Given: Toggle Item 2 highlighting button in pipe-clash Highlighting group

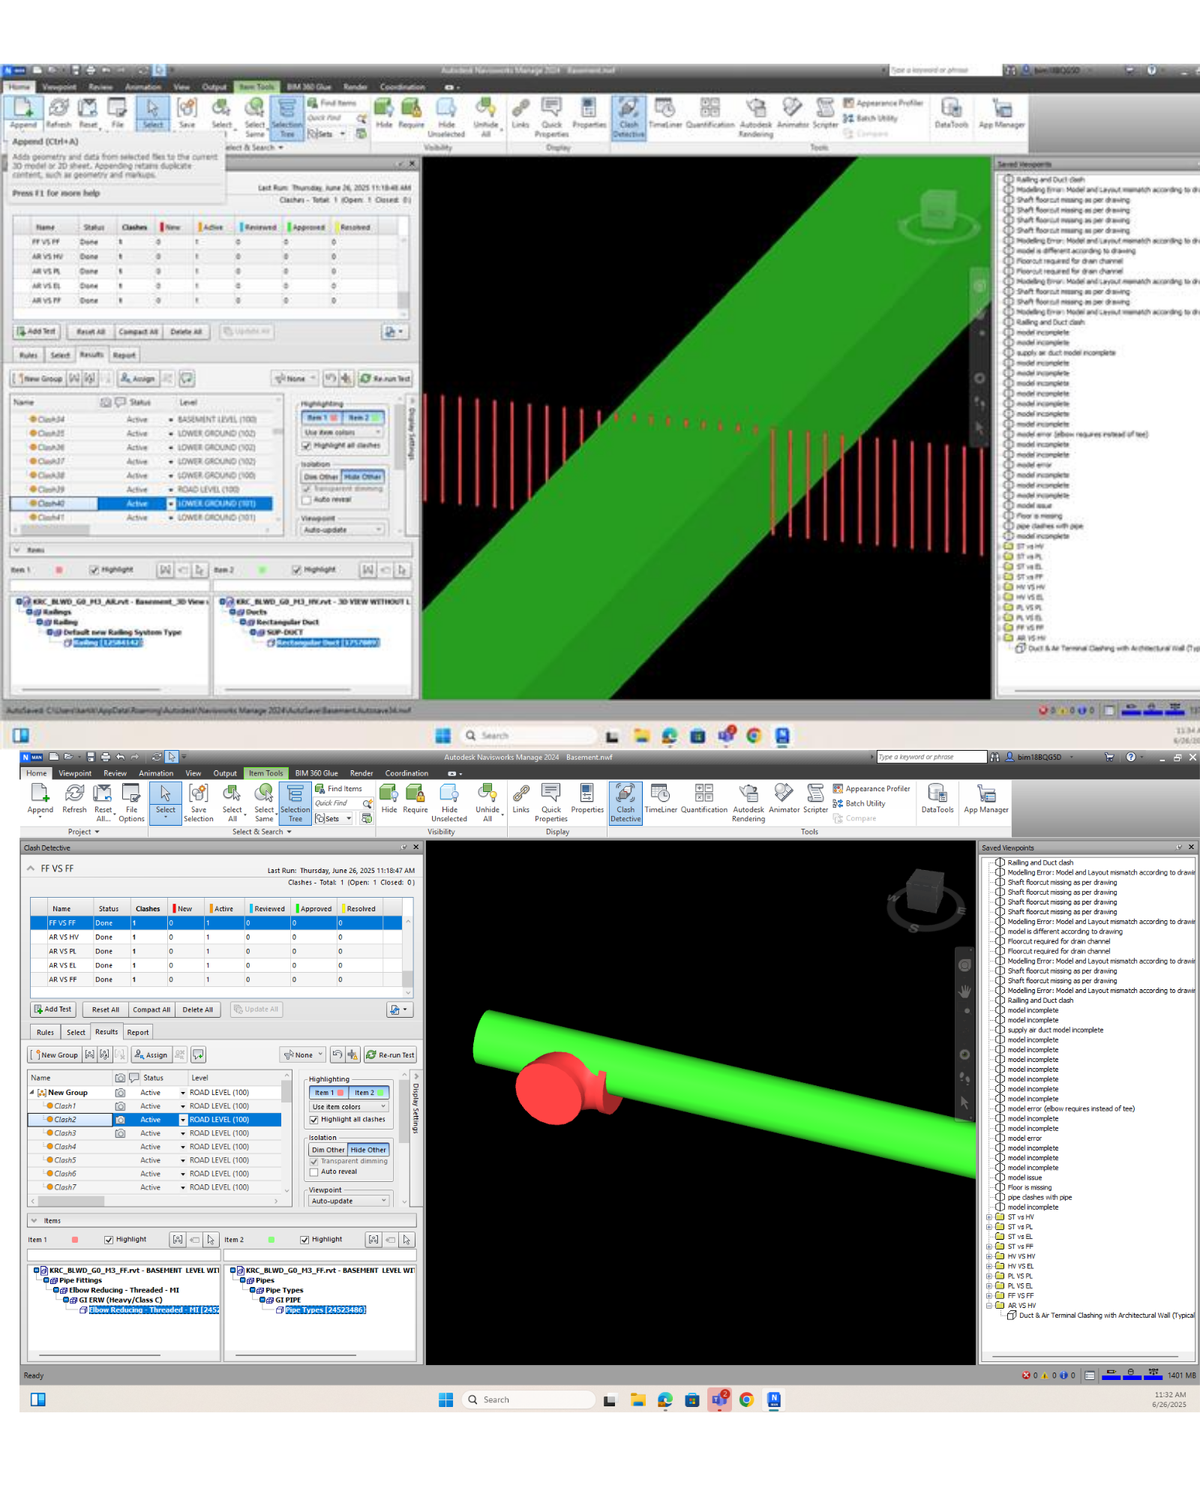Looking at the screenshot, I should pyautogui.click(x=368, y=1093).
